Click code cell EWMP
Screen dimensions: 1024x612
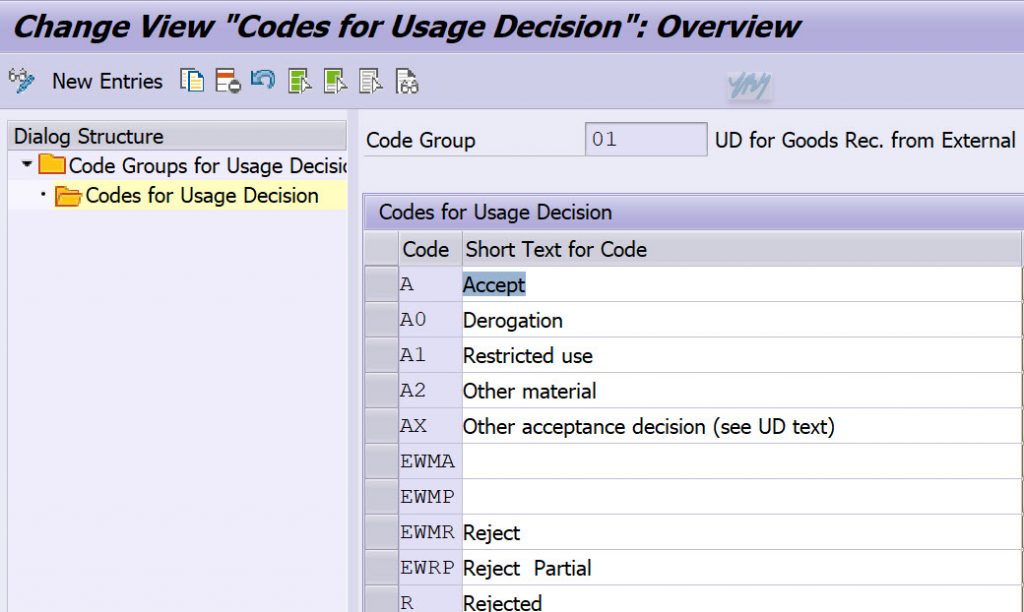430,496
